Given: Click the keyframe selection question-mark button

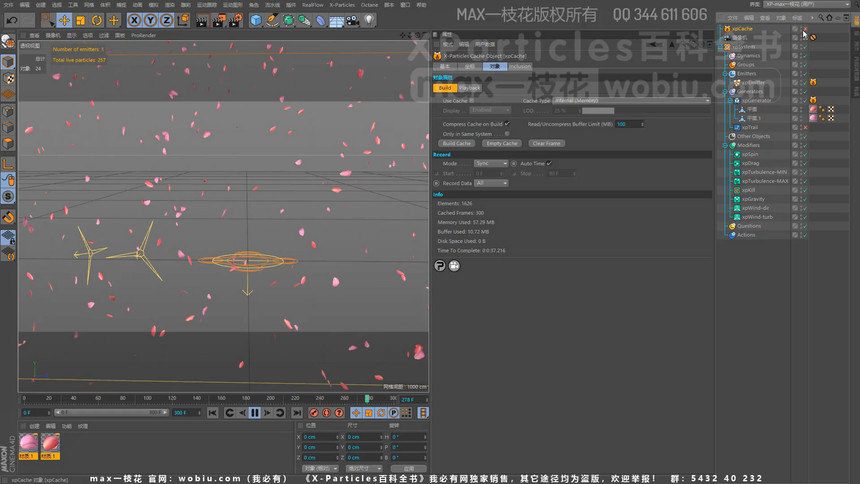Looking at the screenshot, I should point(339,413).
